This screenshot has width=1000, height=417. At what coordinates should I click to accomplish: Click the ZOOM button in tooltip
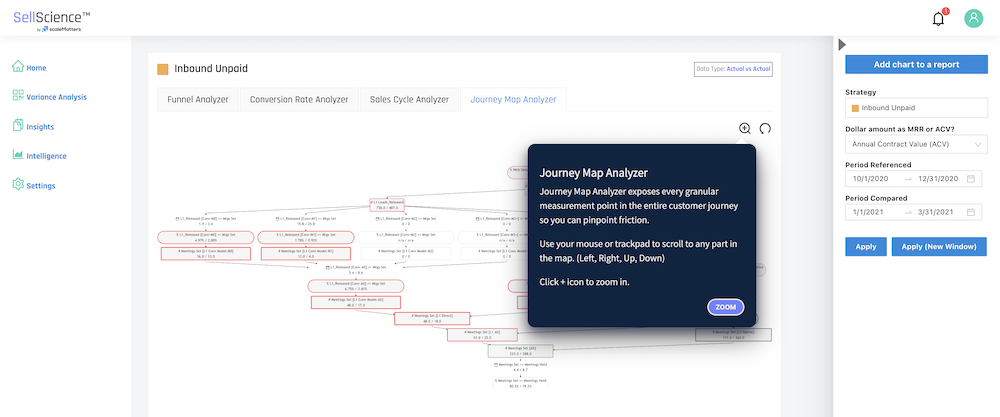click(x=726, y=307)
